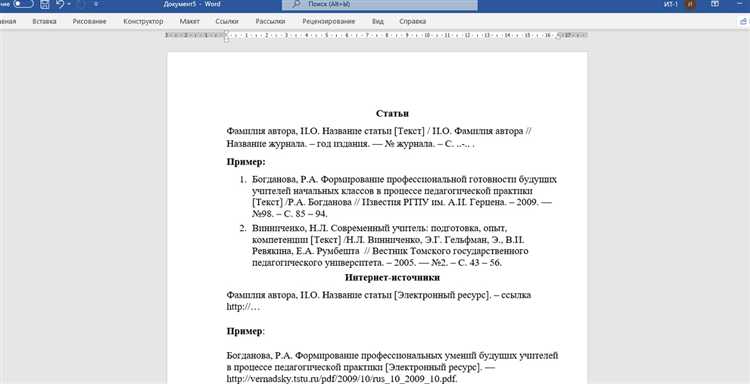Switch to the Рассылки tab
This screenshot has height=384, width=750.
[270, 22]
